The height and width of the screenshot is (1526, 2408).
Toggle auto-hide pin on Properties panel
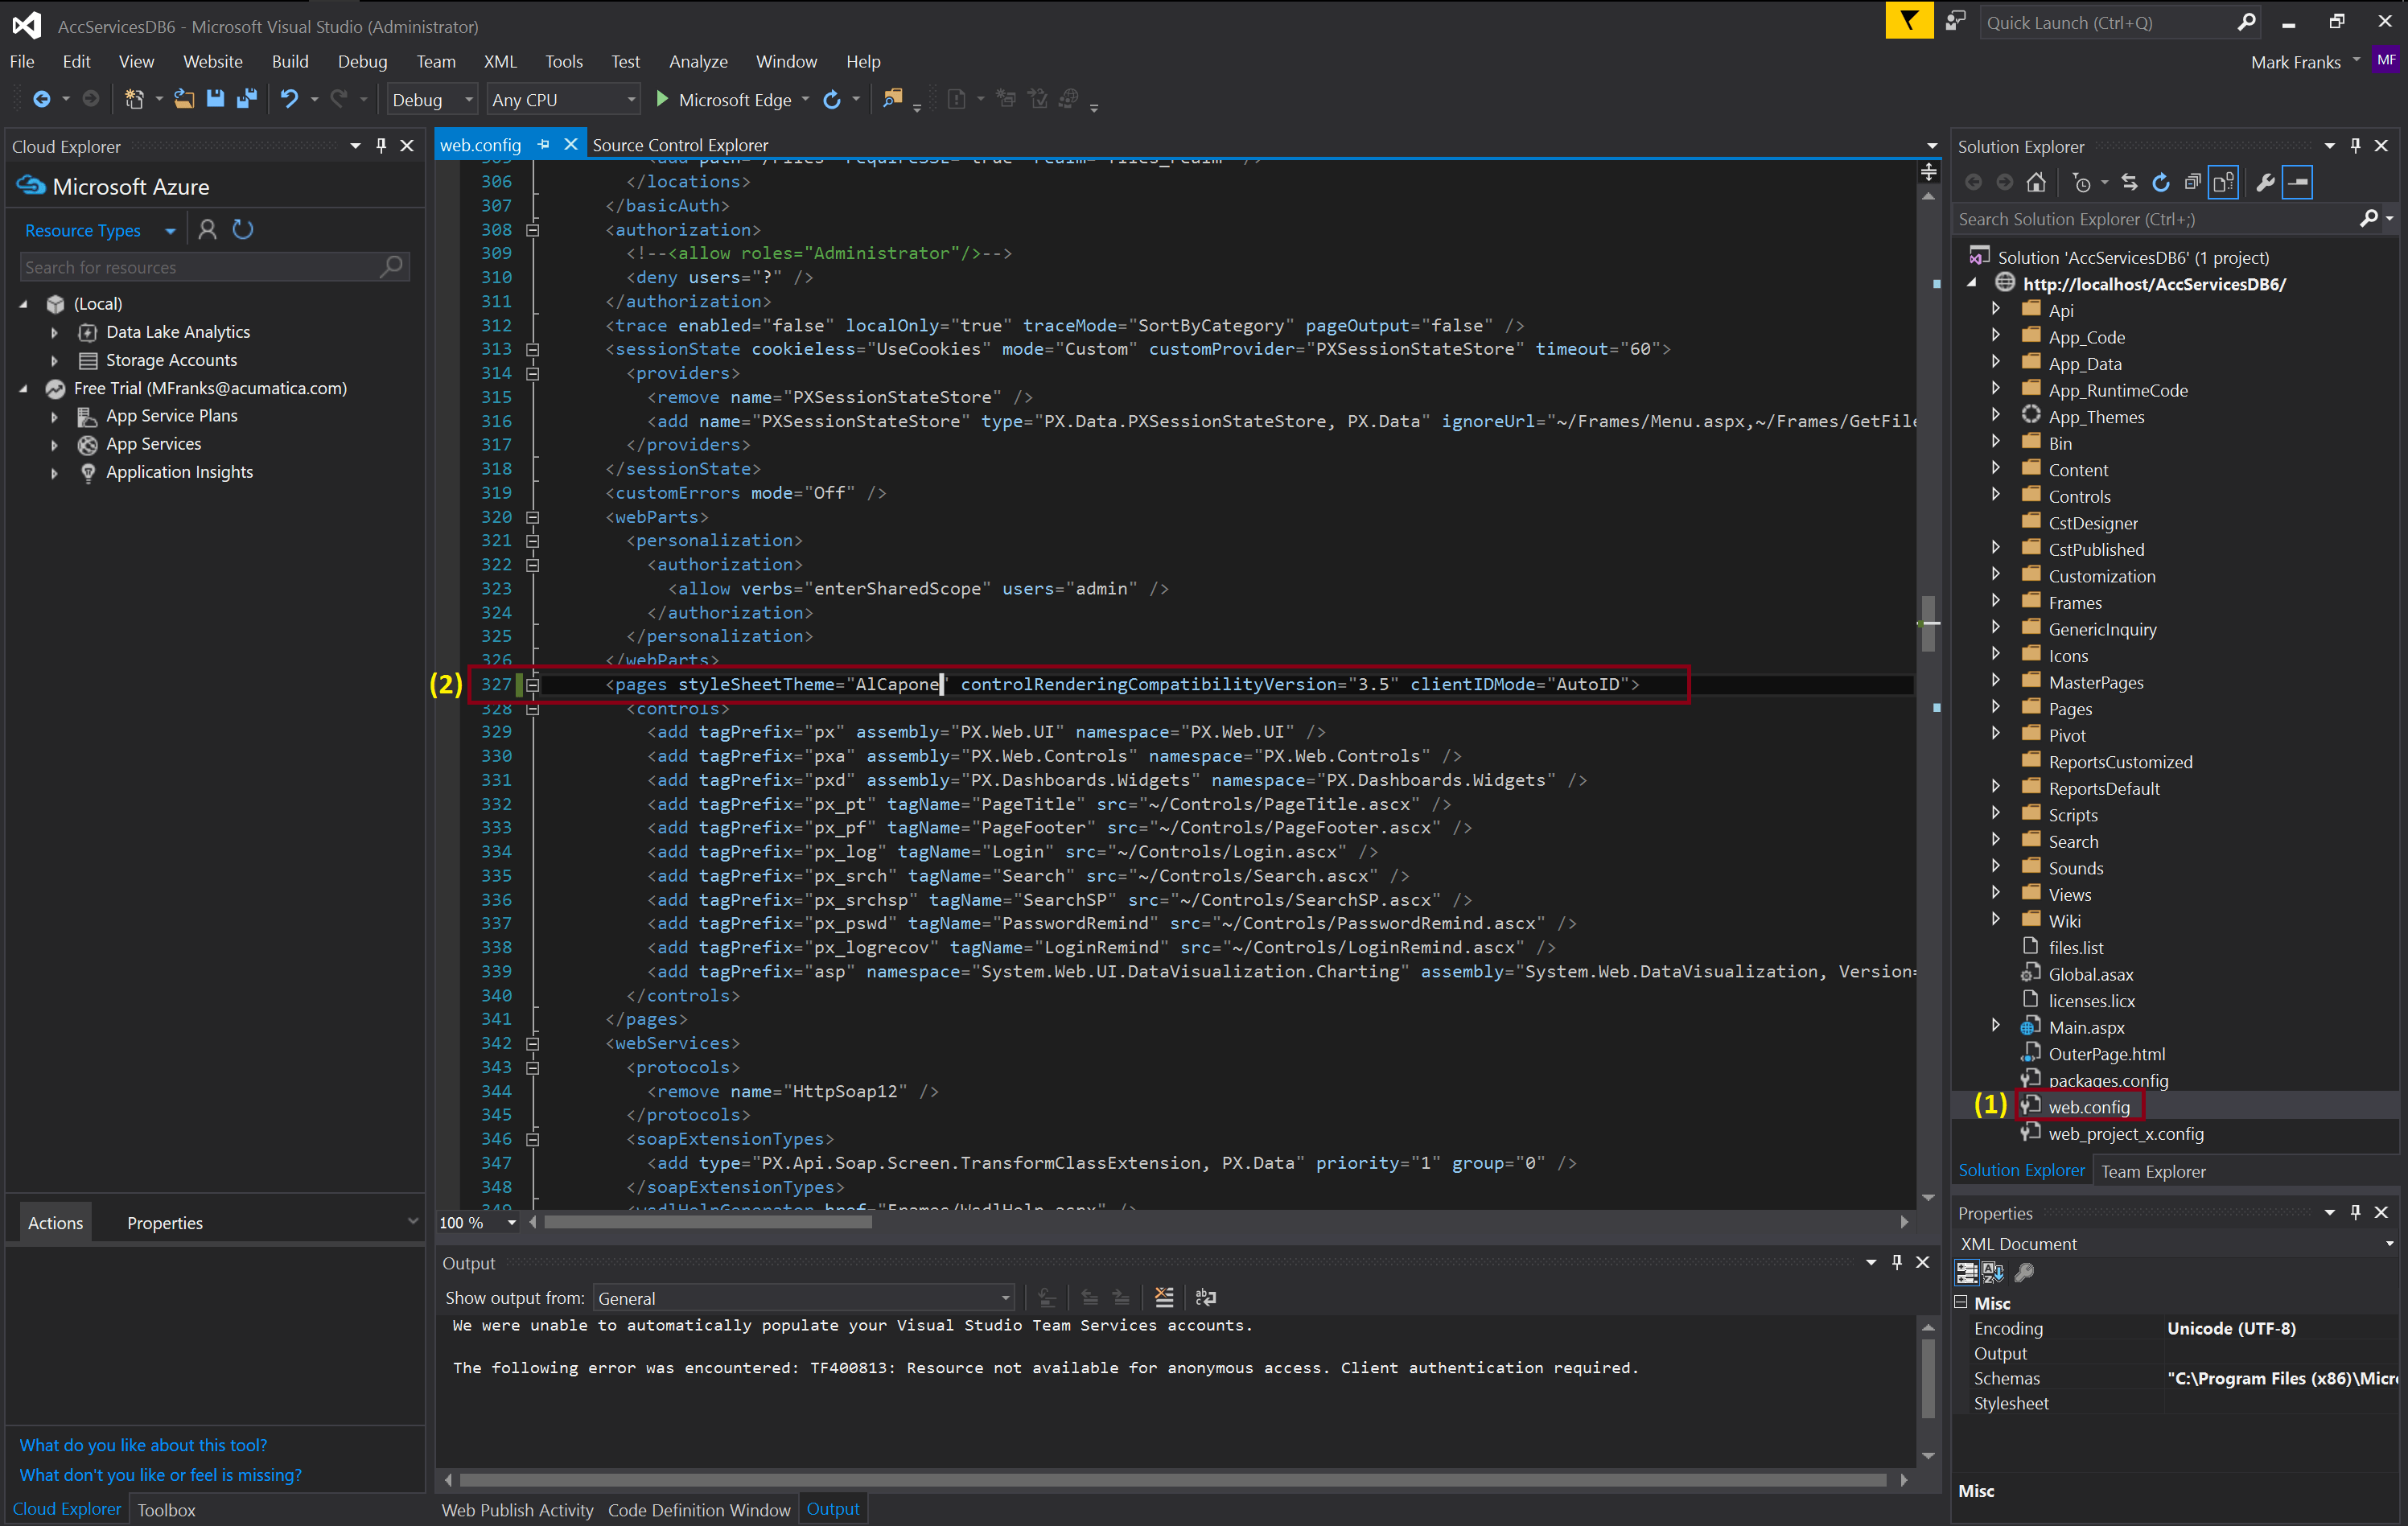point(2355,1212)
